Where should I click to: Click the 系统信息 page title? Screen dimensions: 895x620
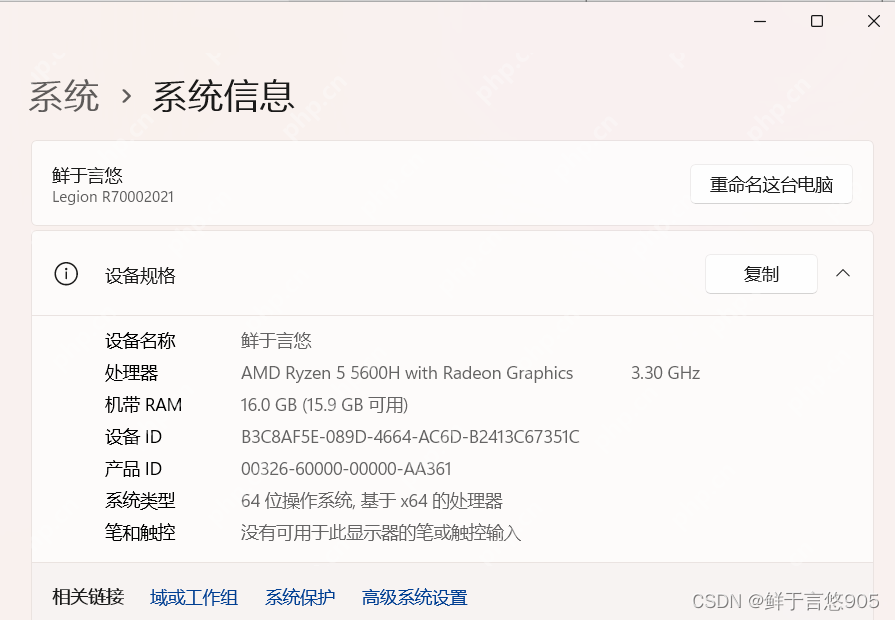(223, 97)
